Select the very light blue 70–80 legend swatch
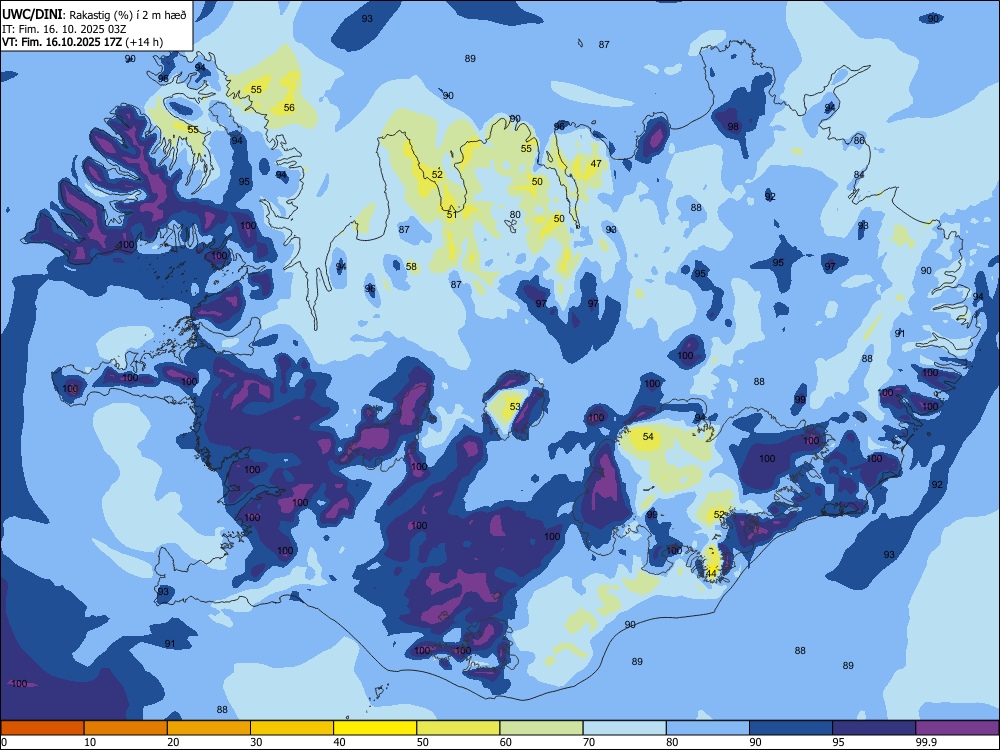 (x=625, y=728)
